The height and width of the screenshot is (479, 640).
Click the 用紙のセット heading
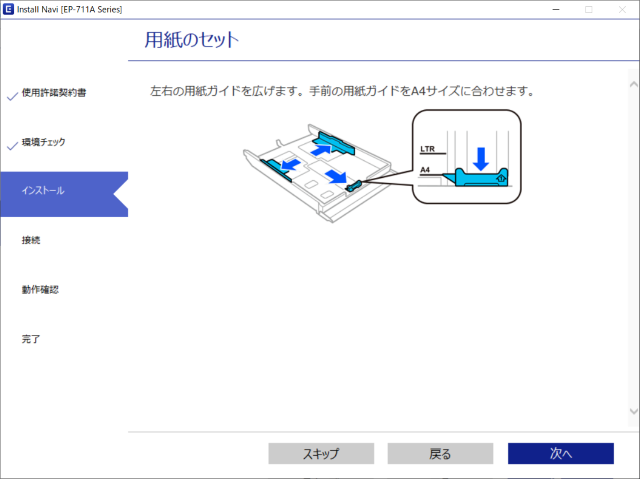click(192, 40)
